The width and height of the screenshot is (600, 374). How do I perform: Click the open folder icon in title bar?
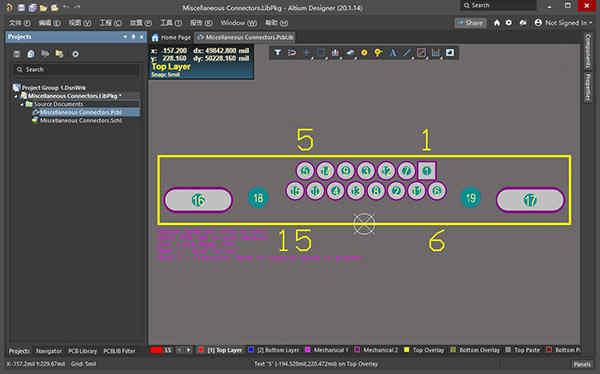(x=43, y=7)
